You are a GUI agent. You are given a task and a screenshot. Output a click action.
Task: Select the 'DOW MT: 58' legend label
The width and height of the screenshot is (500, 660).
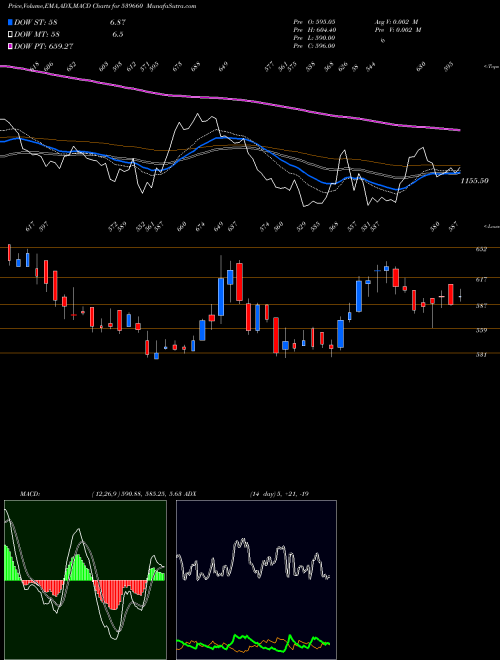click(37, 35)
